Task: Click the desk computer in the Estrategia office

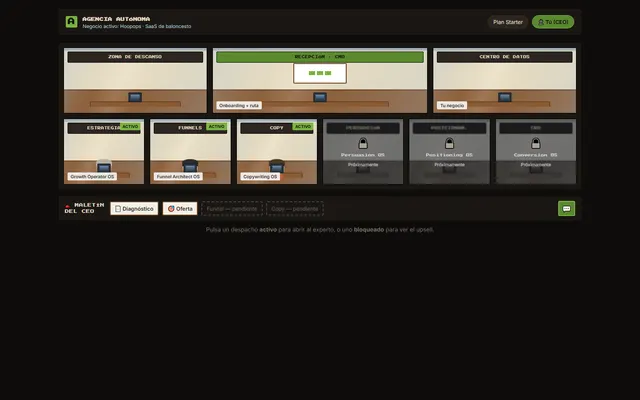Action: (104, 167)
